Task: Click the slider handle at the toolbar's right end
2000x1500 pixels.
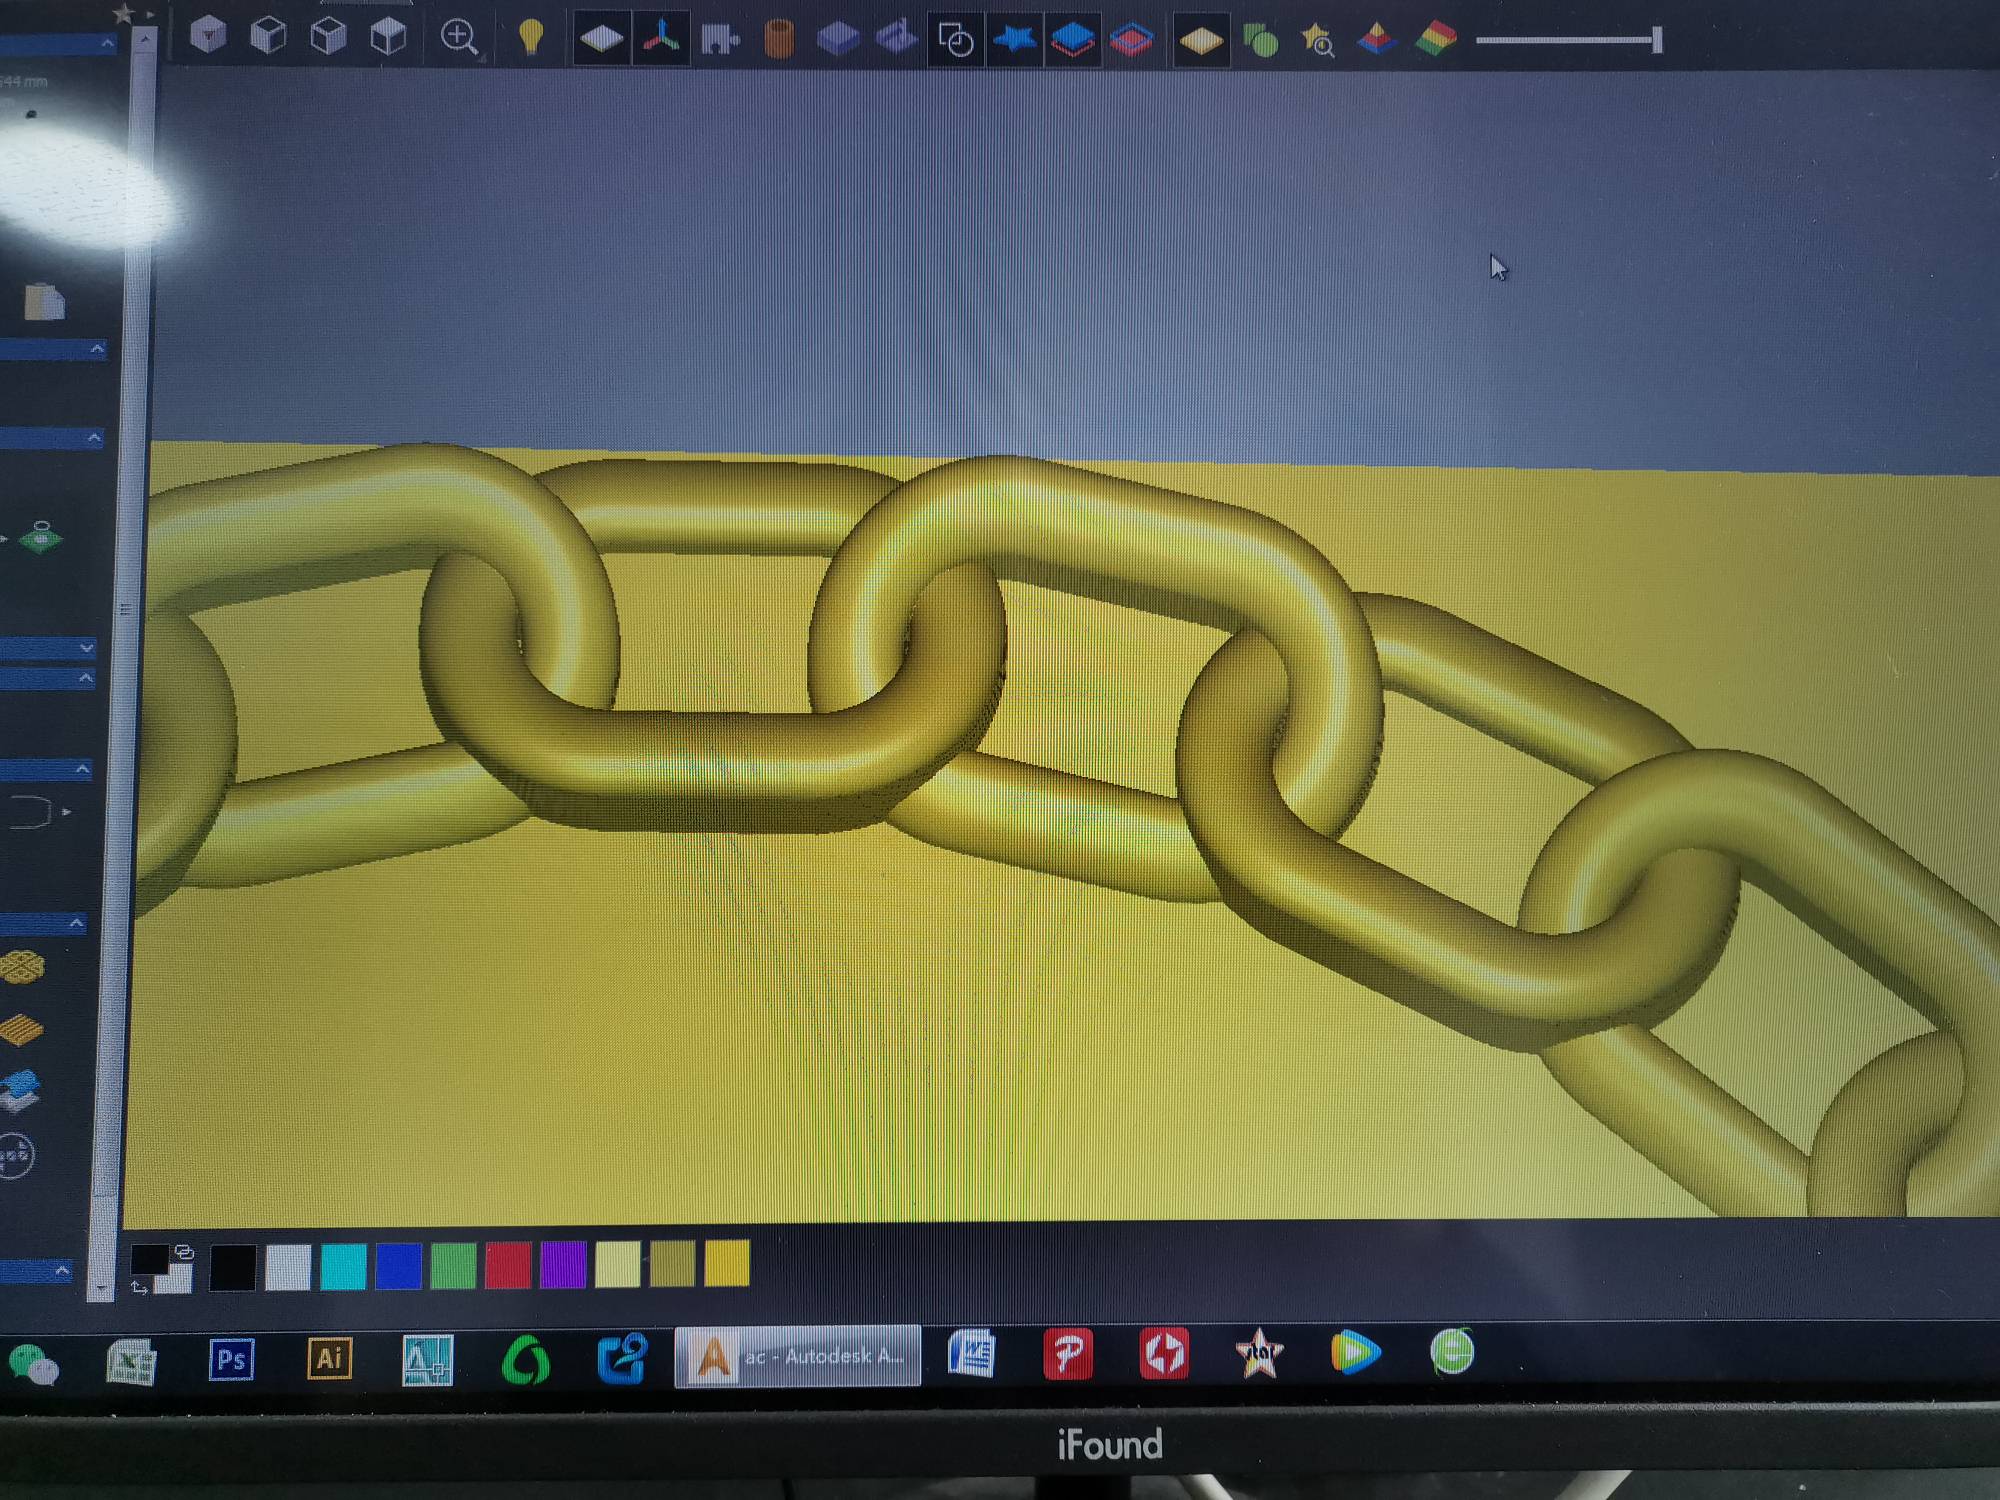Action: coord(1657,40)
